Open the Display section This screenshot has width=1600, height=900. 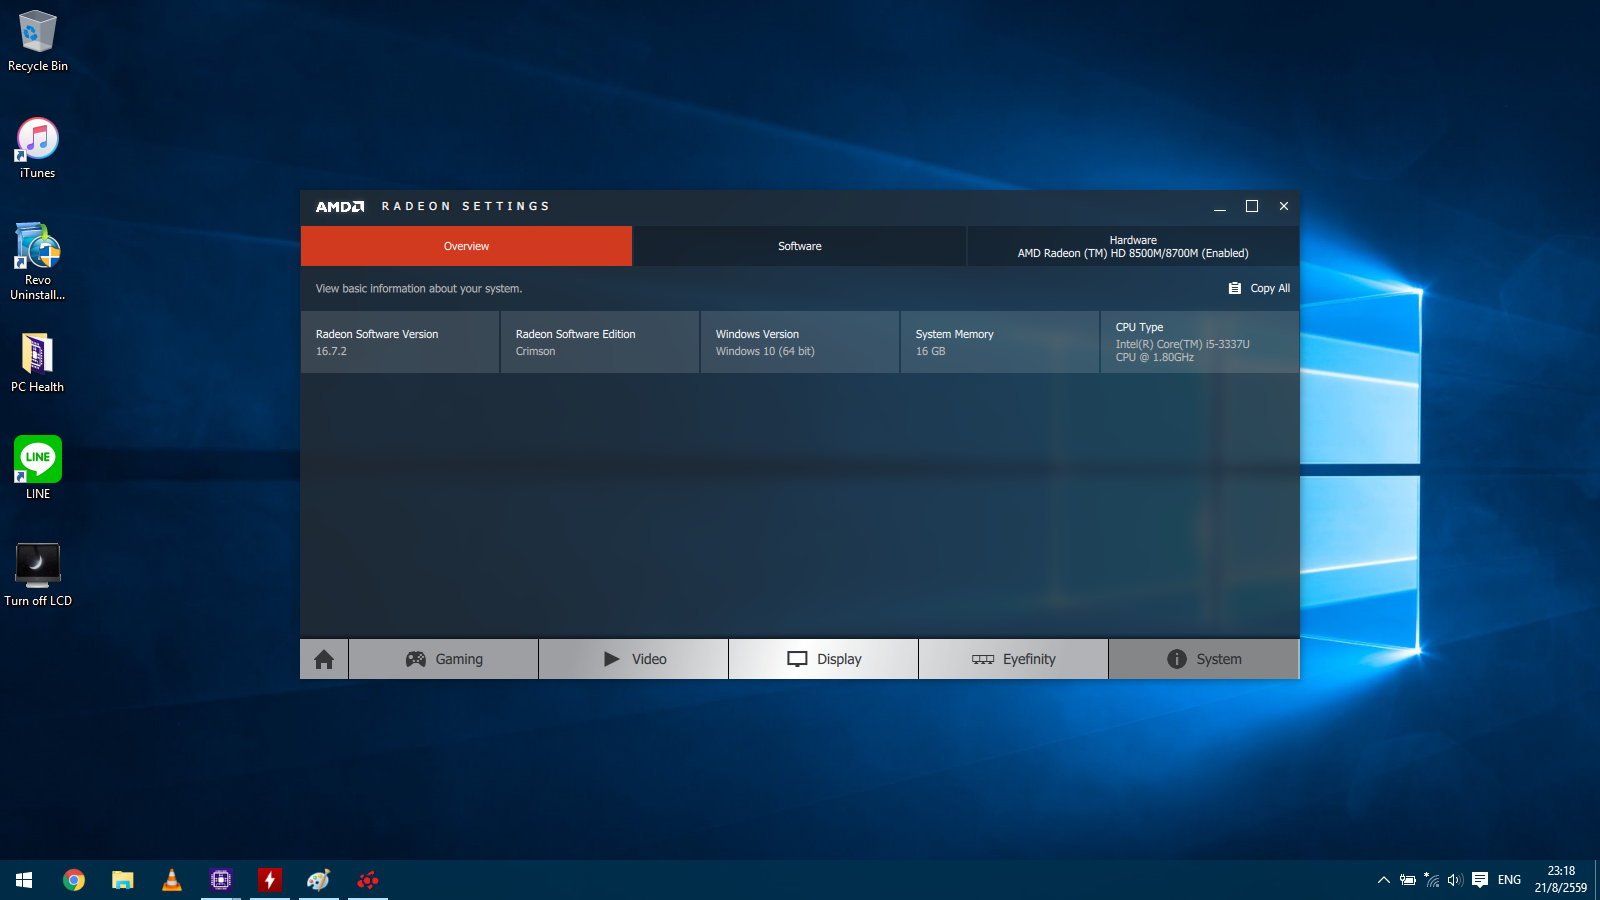pos(824,659)
